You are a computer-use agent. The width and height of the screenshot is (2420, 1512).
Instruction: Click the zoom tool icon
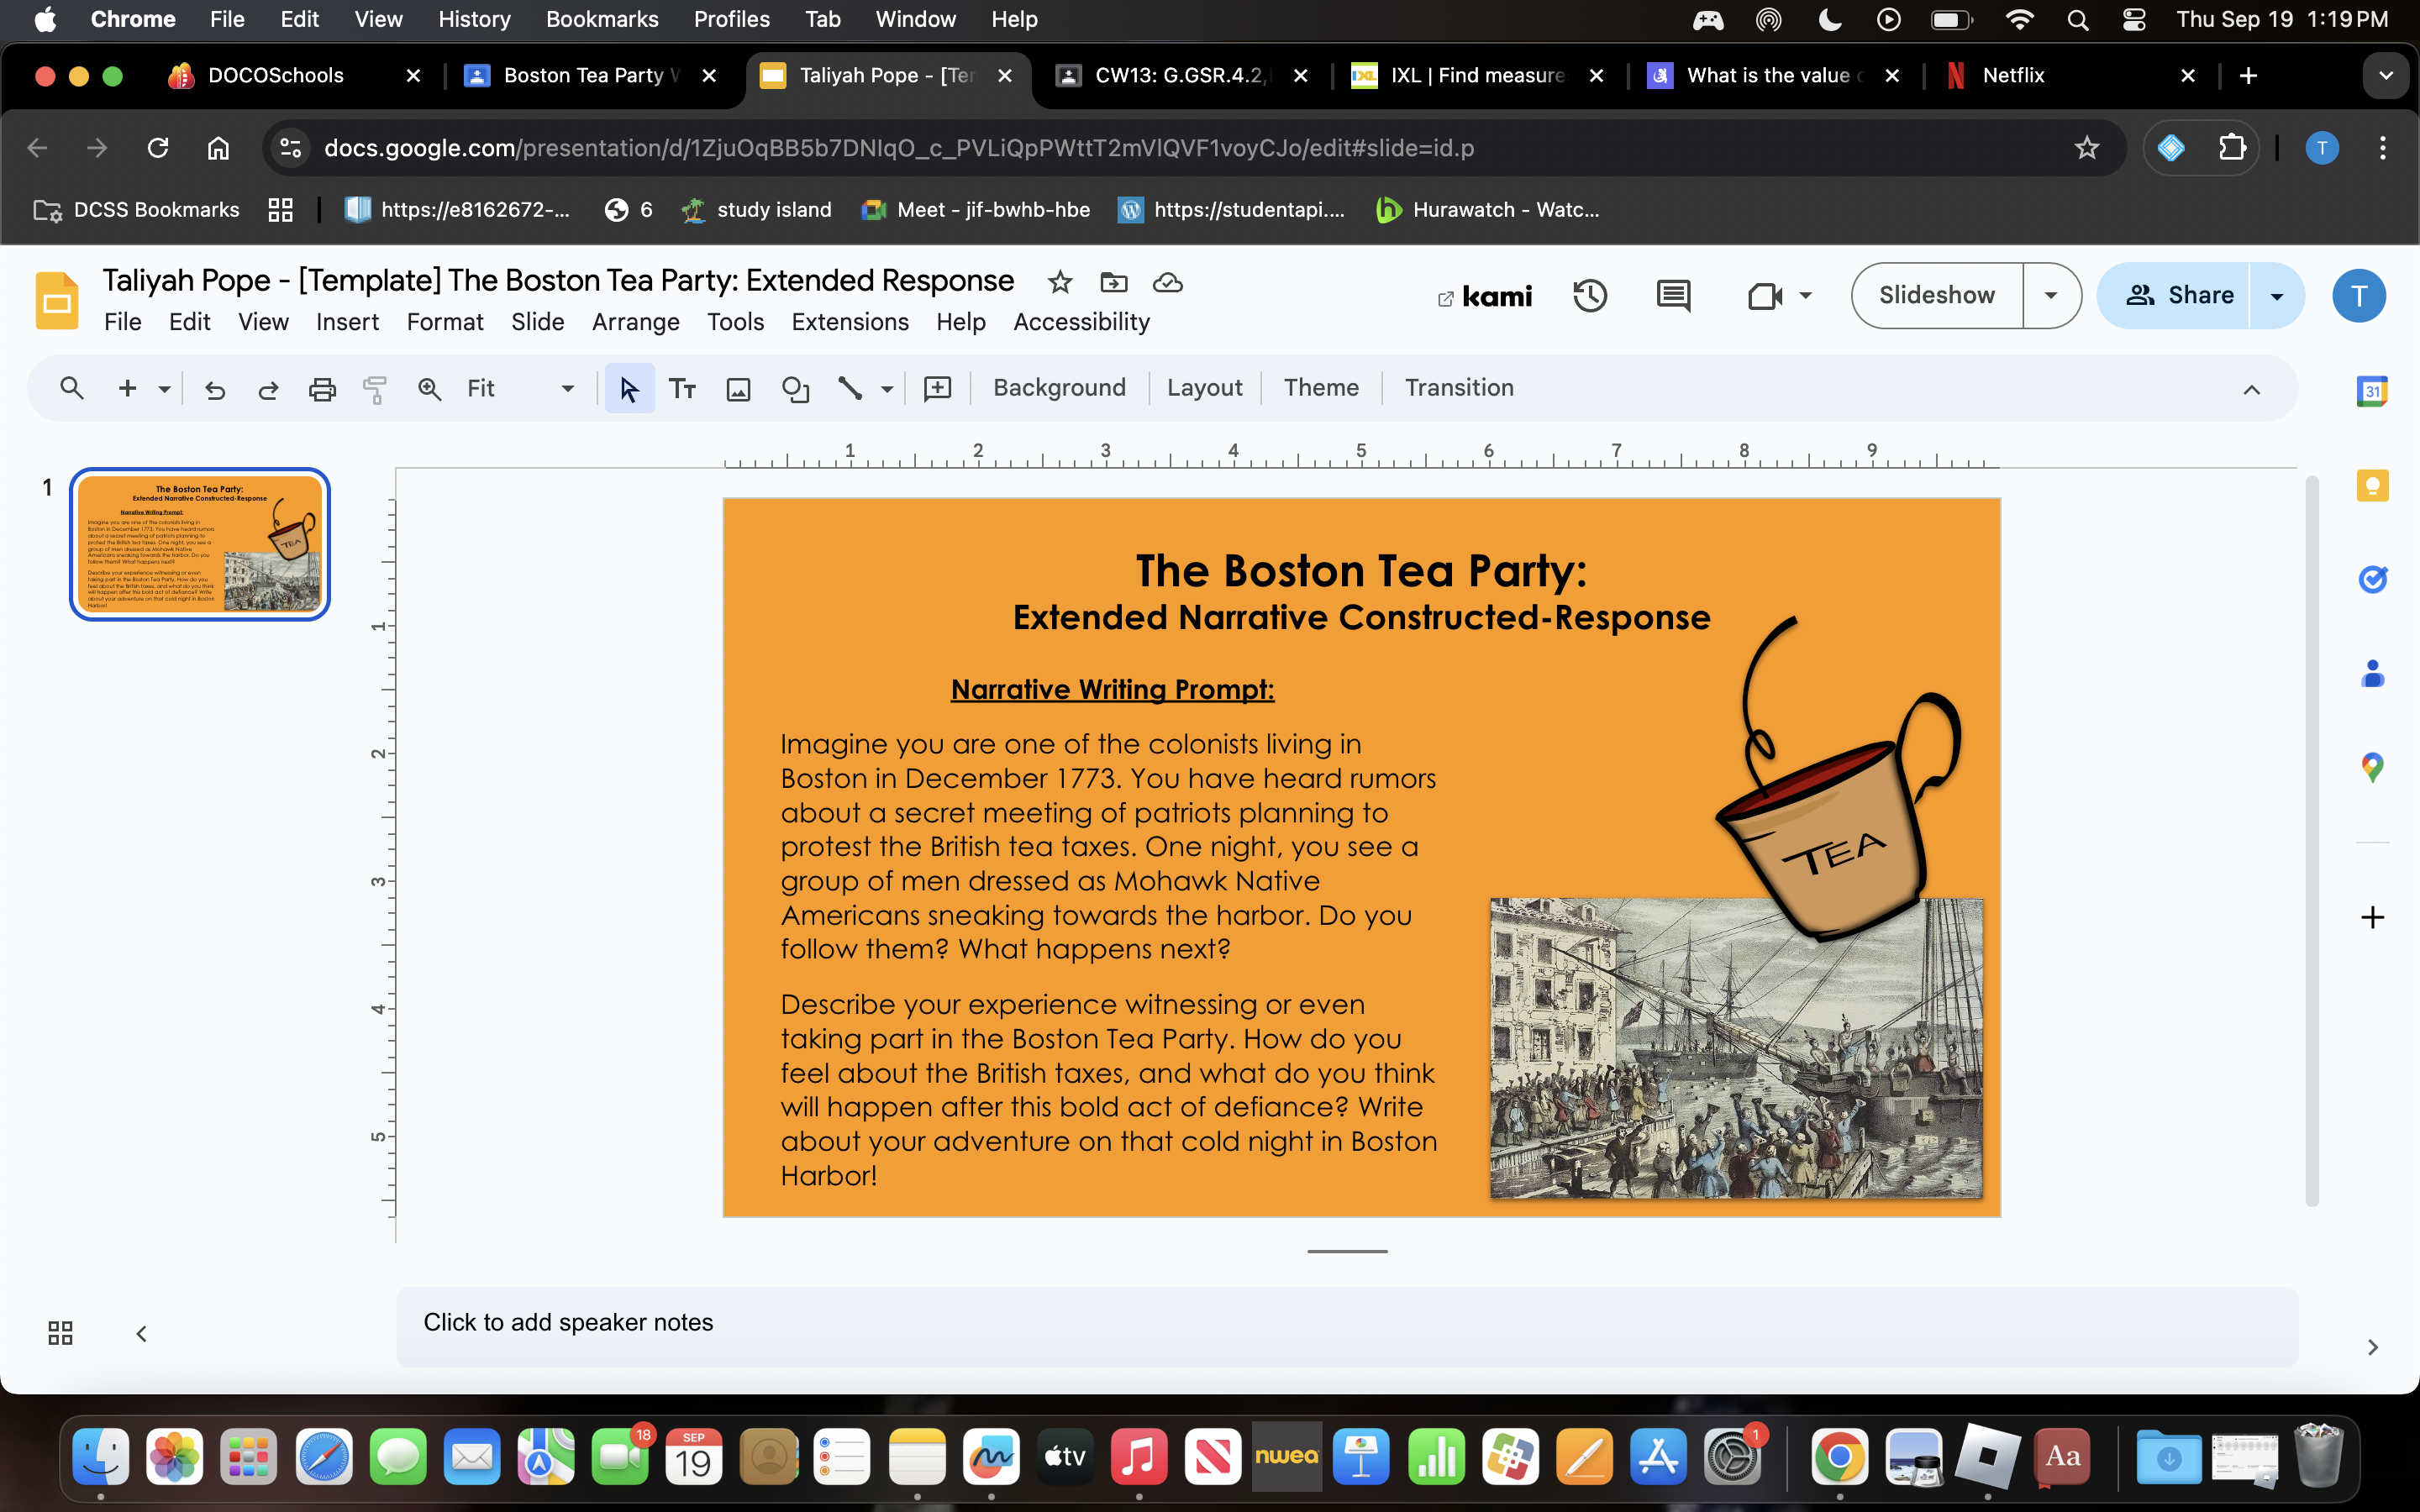(x=429, y=388)
